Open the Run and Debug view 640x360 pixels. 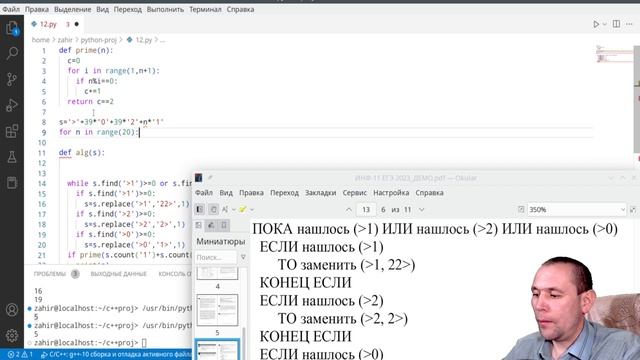pyautogui.click(x=12, y=105)
